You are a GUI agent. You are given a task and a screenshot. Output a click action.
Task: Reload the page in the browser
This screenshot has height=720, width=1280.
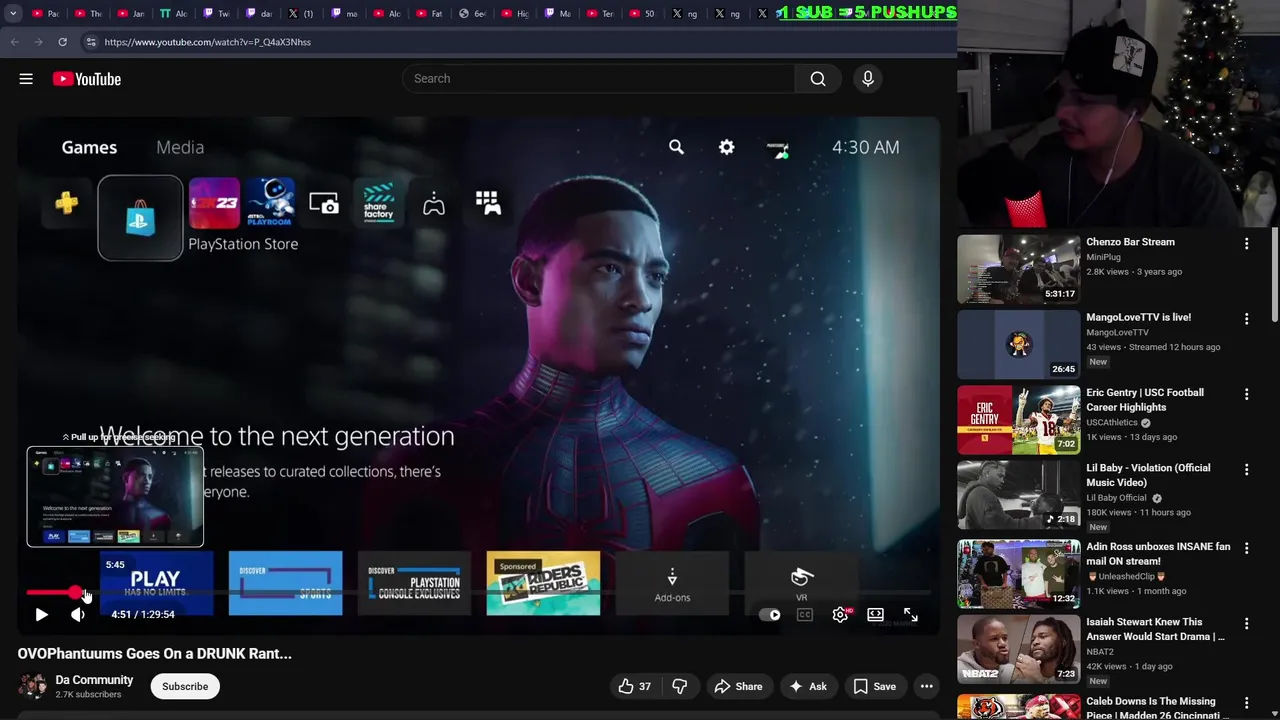62,42
